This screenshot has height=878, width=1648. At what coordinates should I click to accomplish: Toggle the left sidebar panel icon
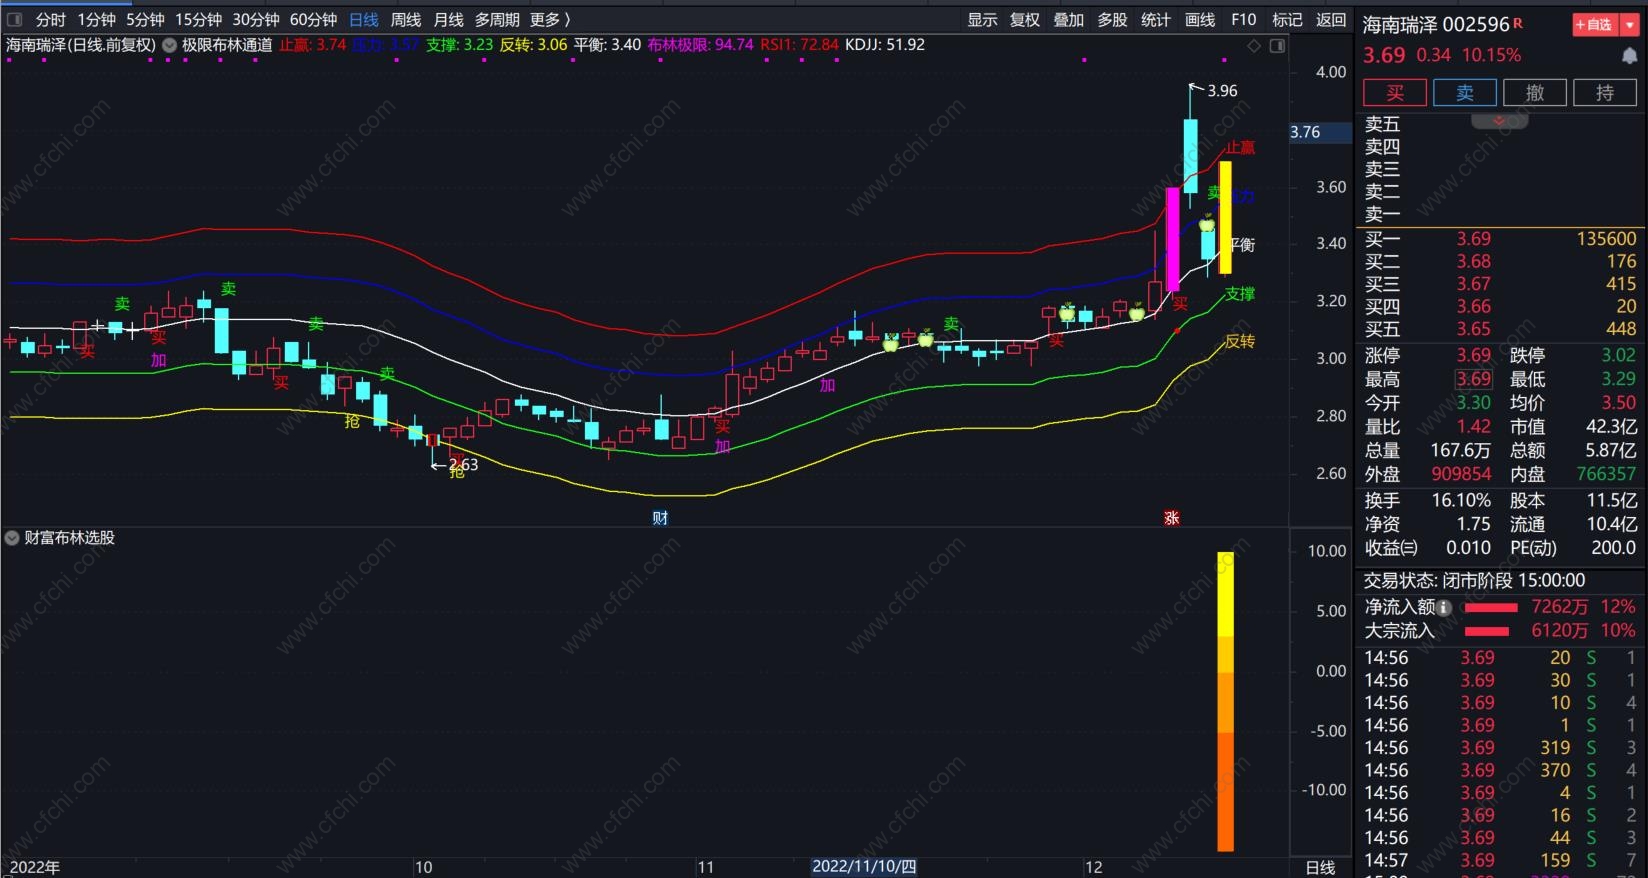coord(14,19)
